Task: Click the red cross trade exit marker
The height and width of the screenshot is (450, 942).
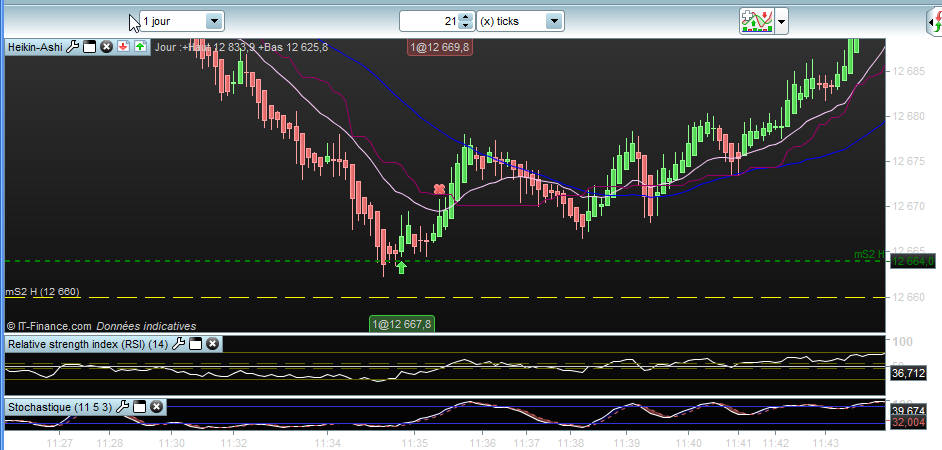Action: point(439,189)
